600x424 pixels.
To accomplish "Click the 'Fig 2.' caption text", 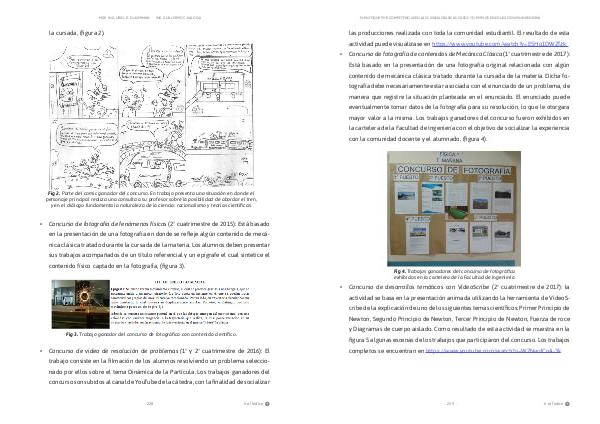I will (151, 199).
